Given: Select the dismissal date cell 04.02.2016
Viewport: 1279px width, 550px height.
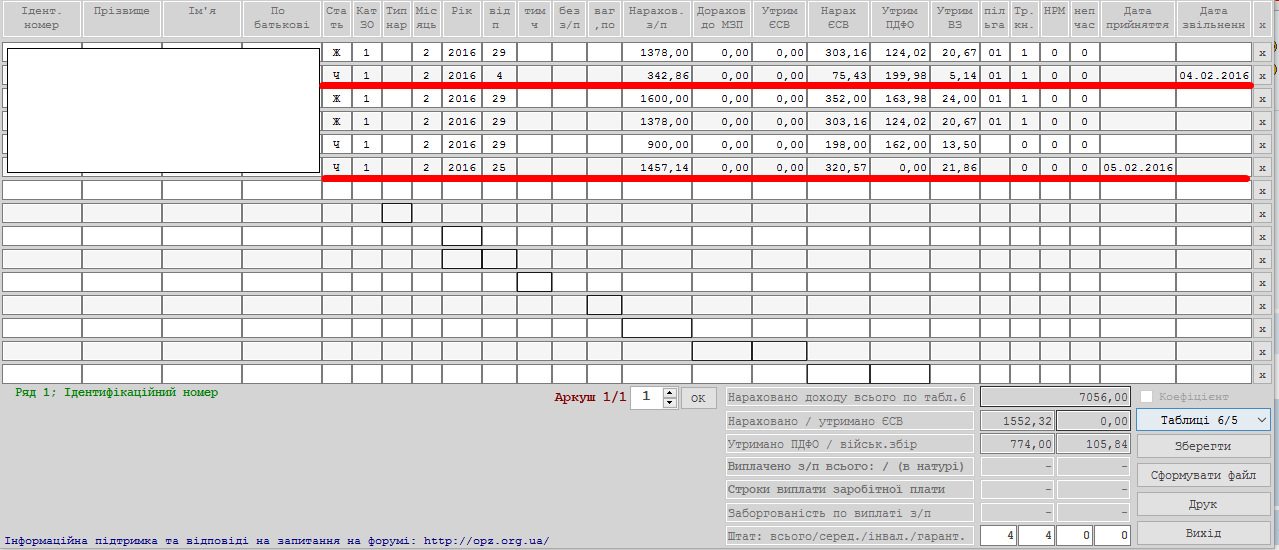Looking at the screenshot, I should tap(1214, 75).
